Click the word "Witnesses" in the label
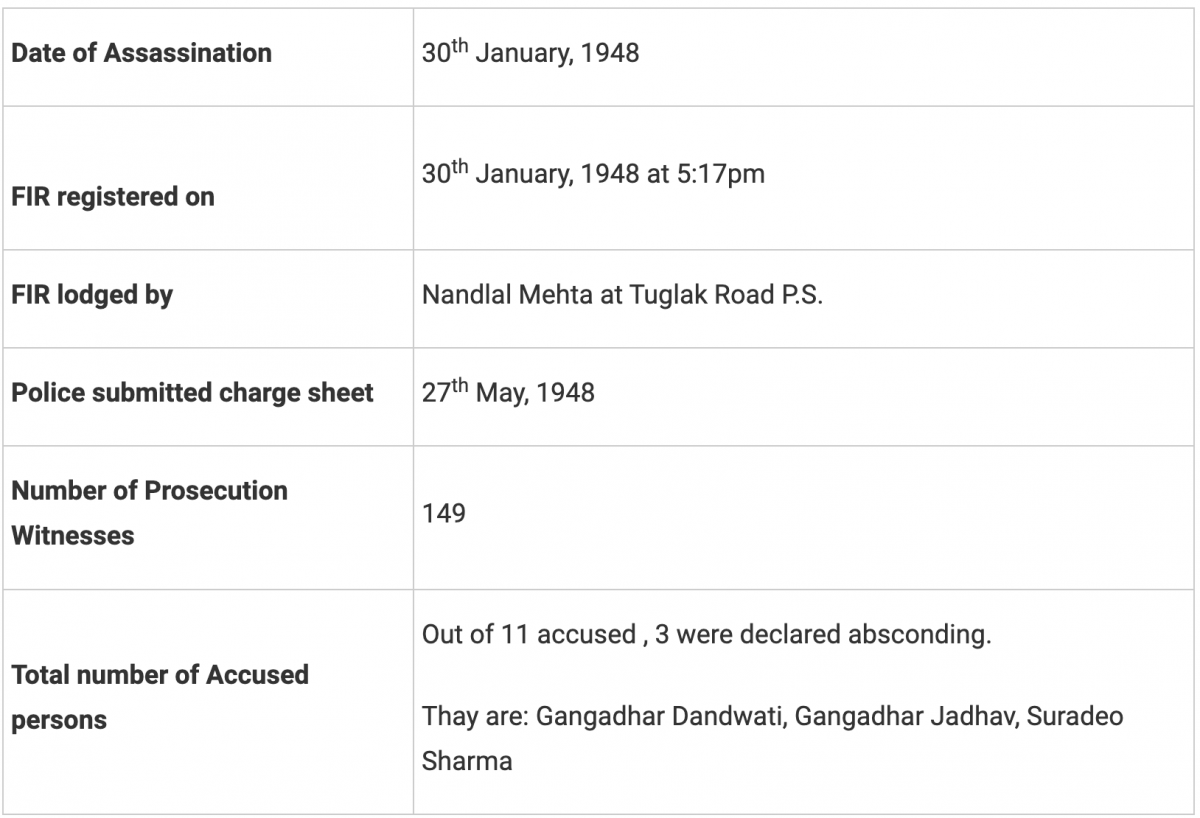Image resolution: width=1200 pixels, height=818 pixels. [72, 535]
